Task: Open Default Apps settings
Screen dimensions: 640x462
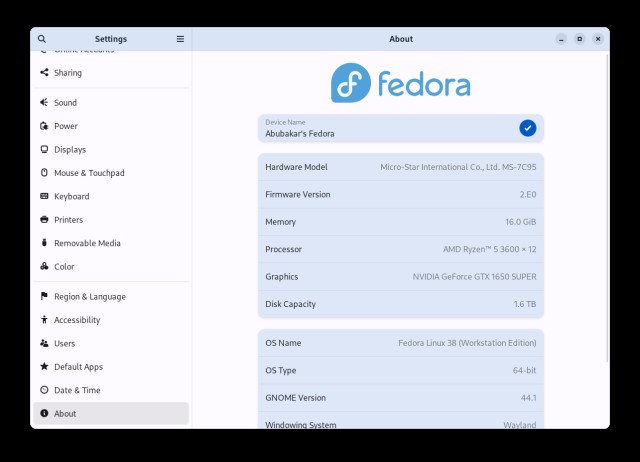Action: (x=111, y=366)
